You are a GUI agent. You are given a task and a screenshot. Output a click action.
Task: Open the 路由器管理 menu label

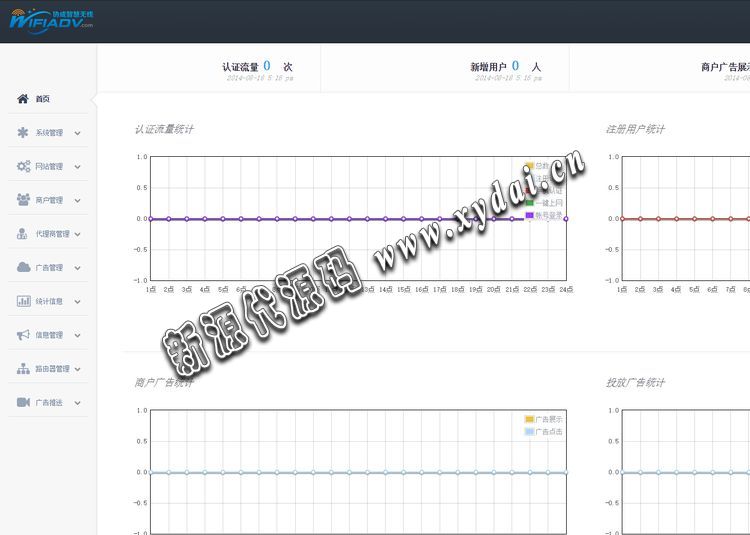pyautogui.click(x=53, y=369)
